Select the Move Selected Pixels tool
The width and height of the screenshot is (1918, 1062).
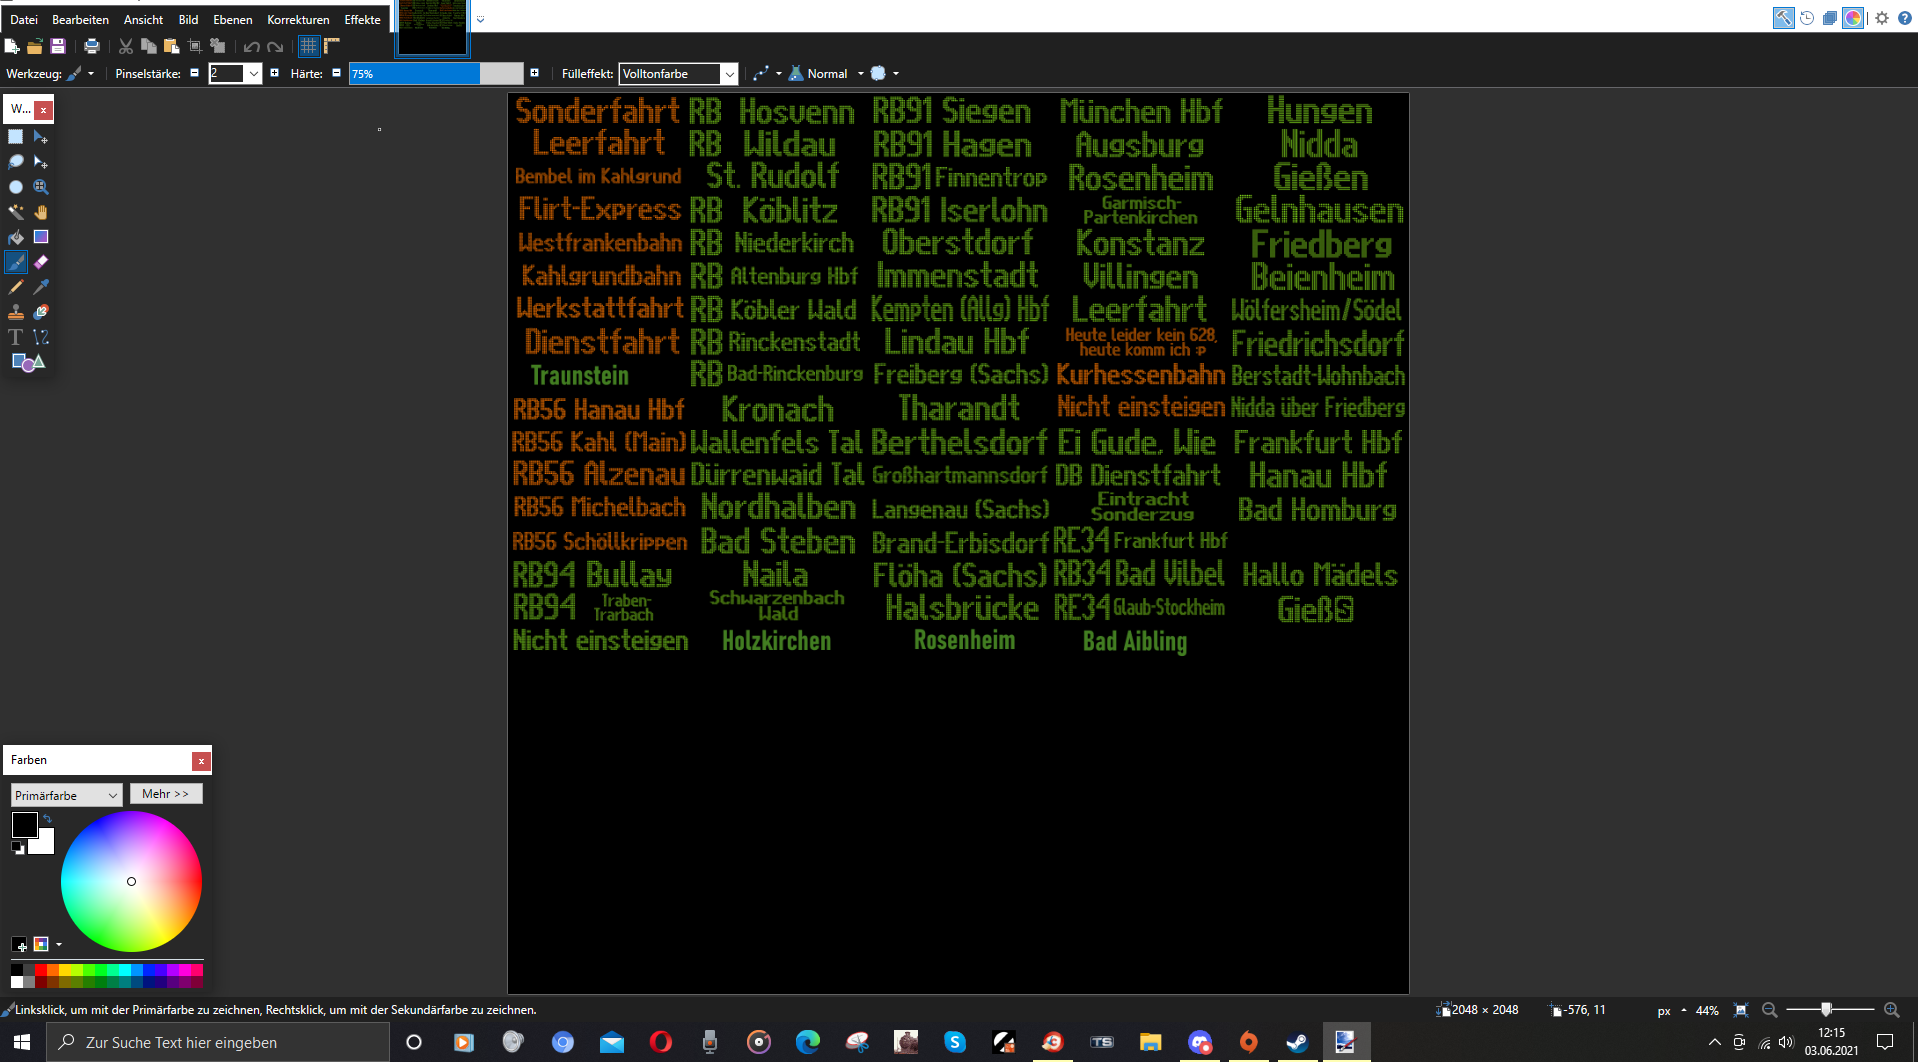click(x=41, y=137)
